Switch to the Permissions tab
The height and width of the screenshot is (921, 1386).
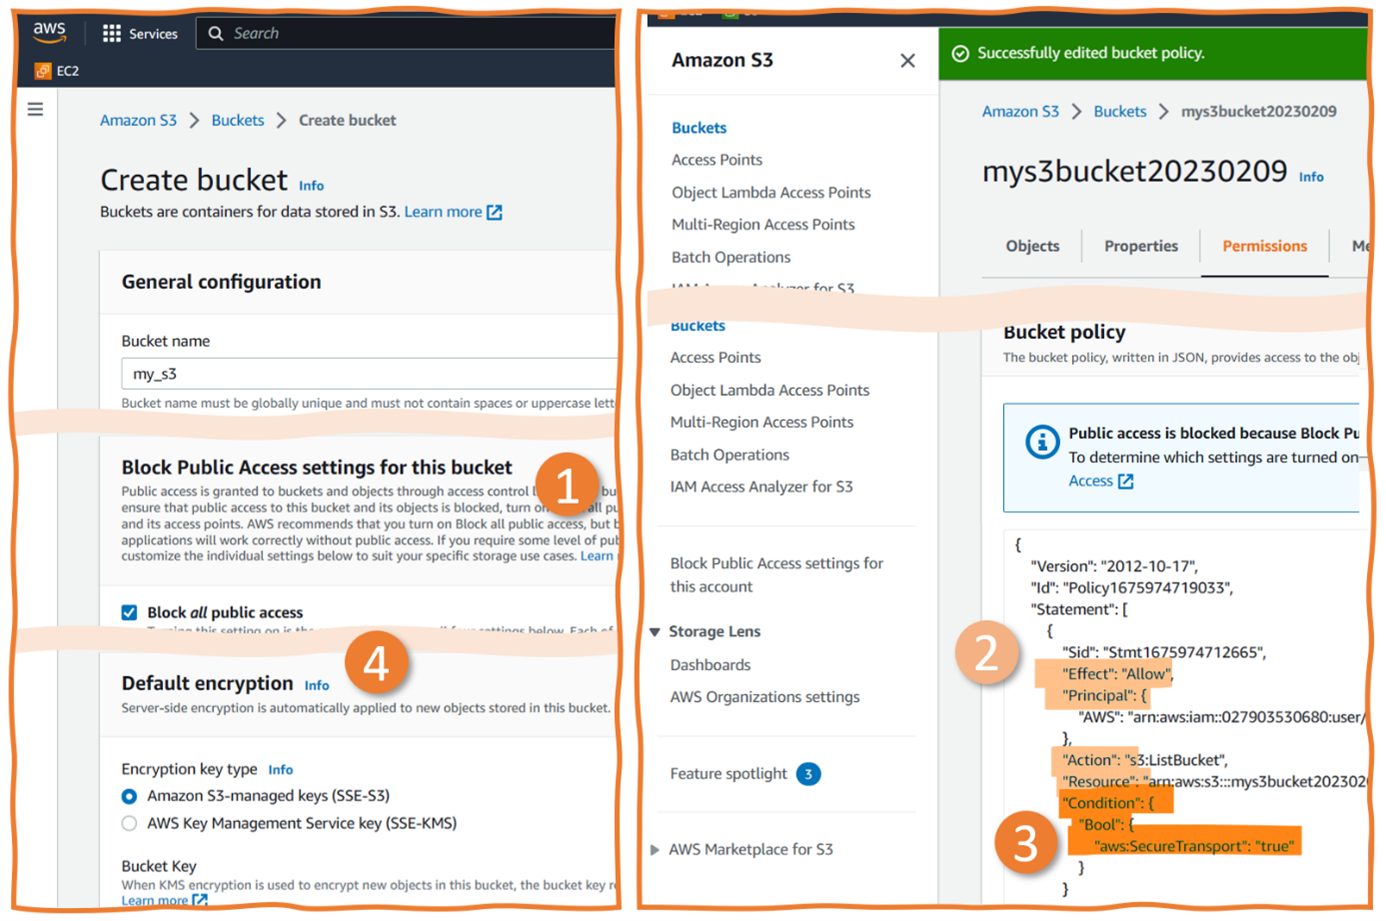(1264, 246)
